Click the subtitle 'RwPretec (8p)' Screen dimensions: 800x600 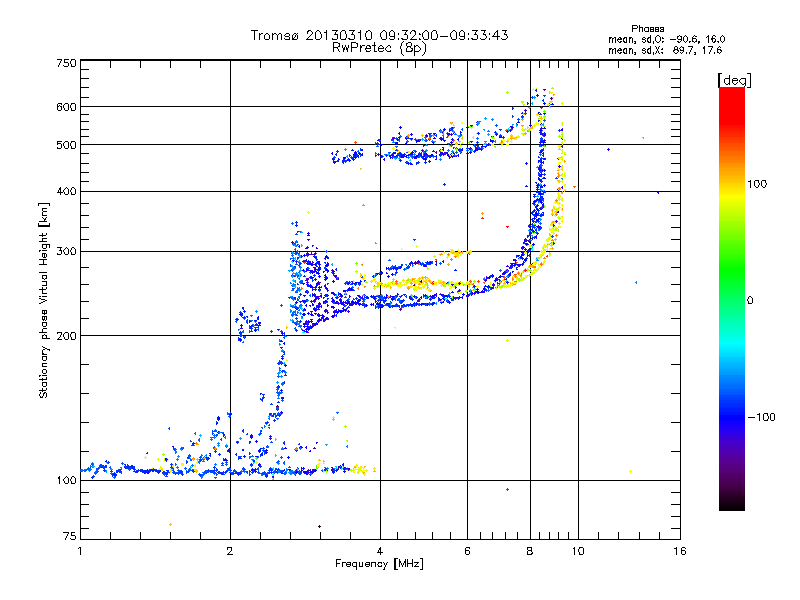point(379,48)
